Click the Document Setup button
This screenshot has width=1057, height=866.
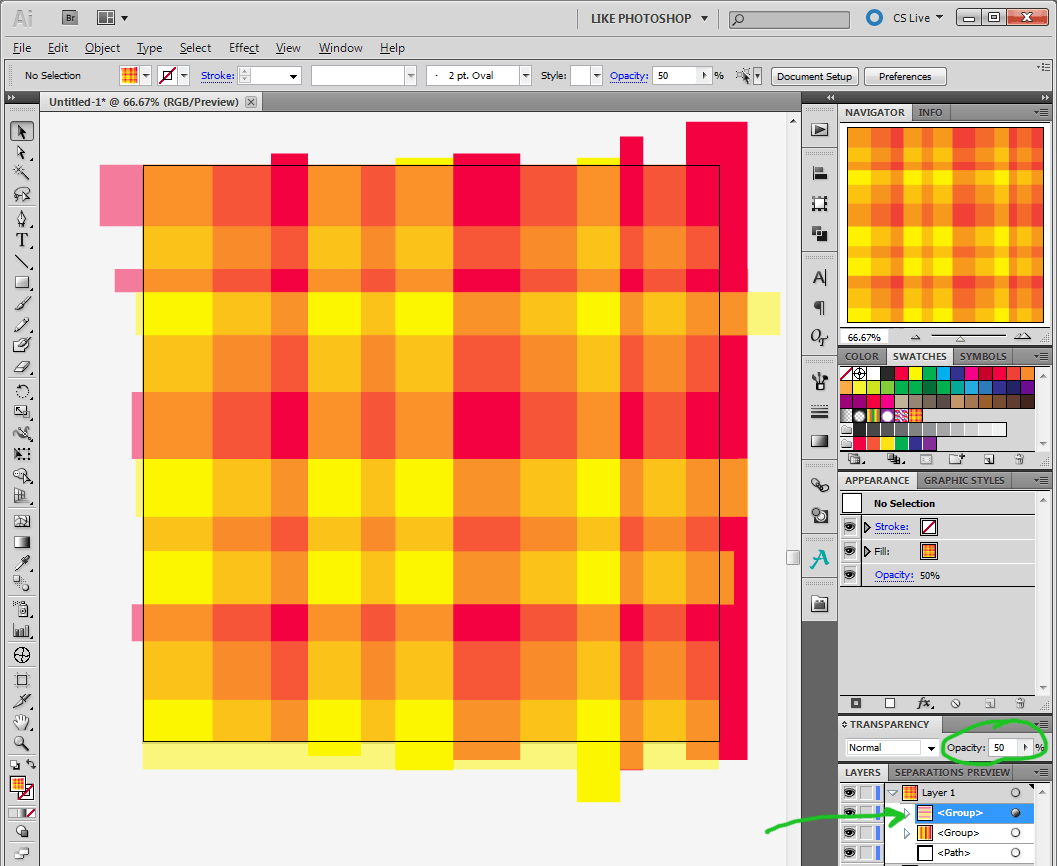click(x=814, y=76)
